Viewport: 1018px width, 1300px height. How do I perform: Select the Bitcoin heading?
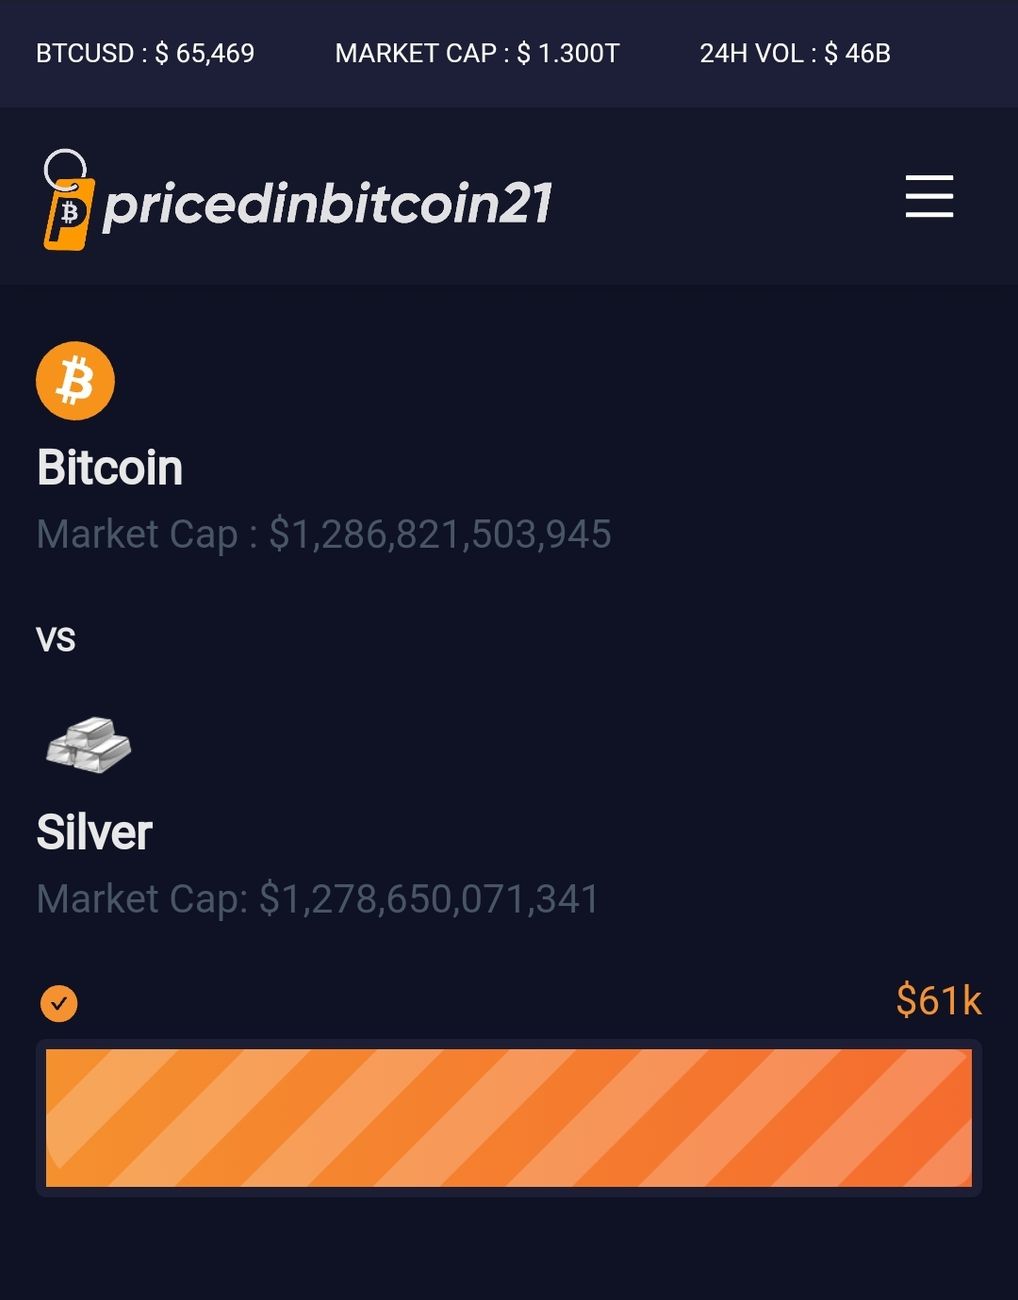click(110, 468)
